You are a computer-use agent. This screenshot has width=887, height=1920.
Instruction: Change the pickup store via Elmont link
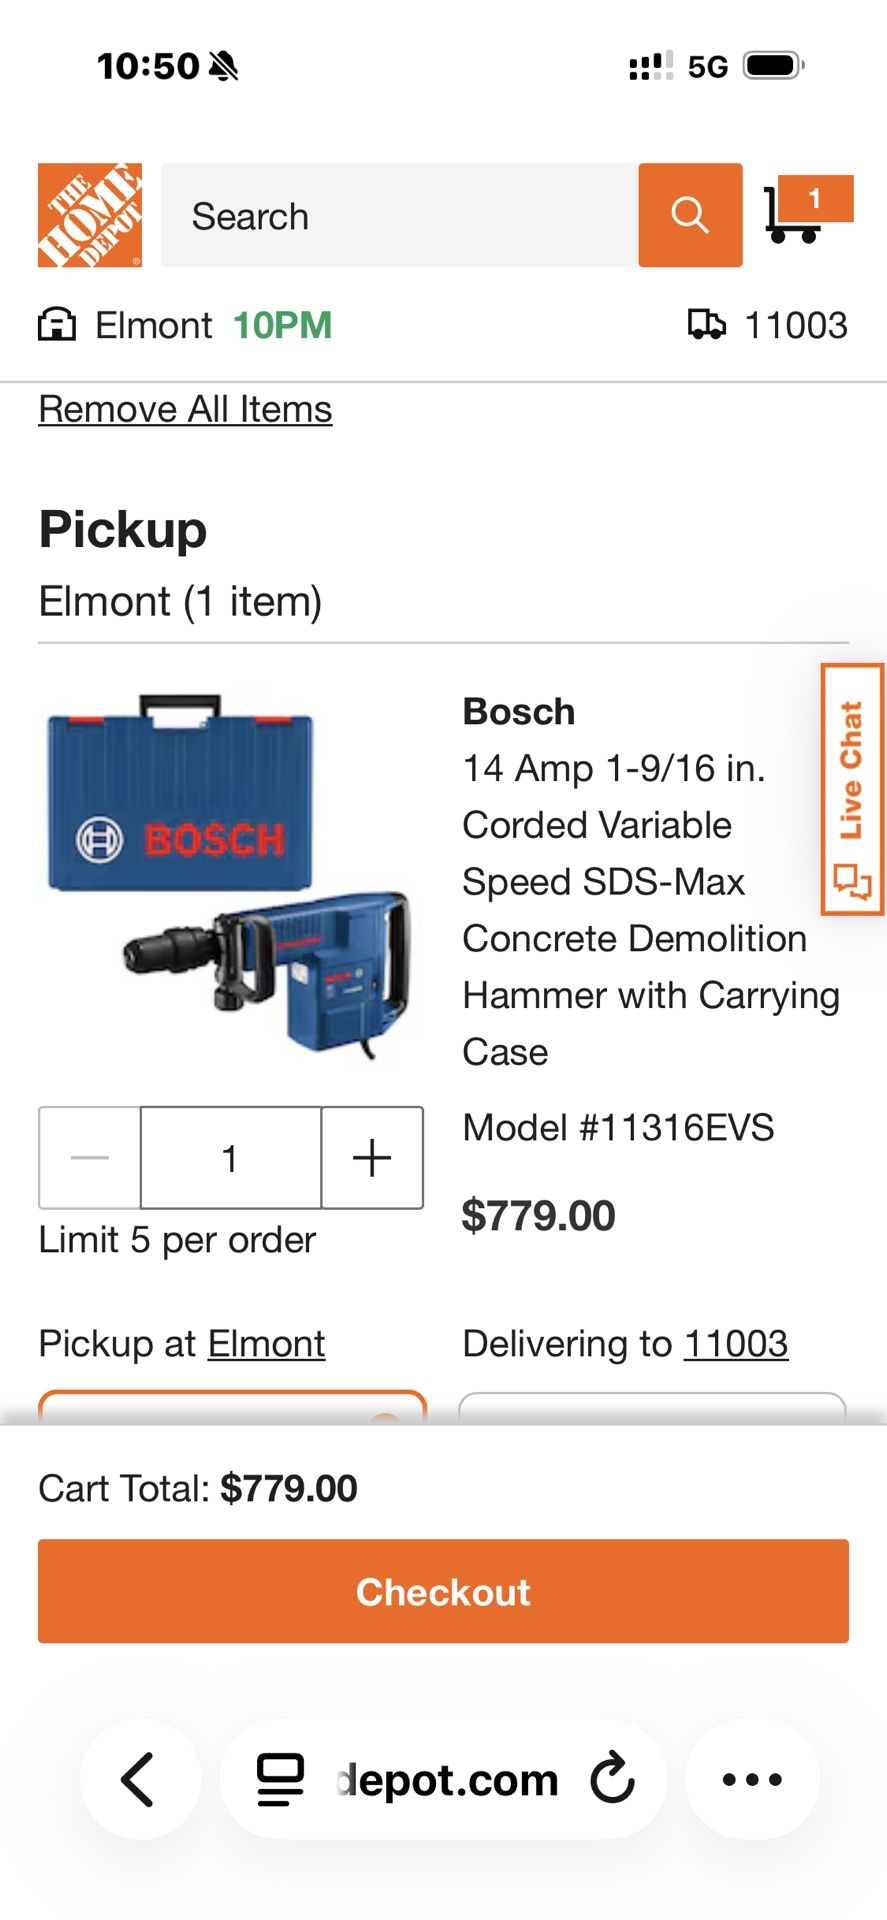266,1343
